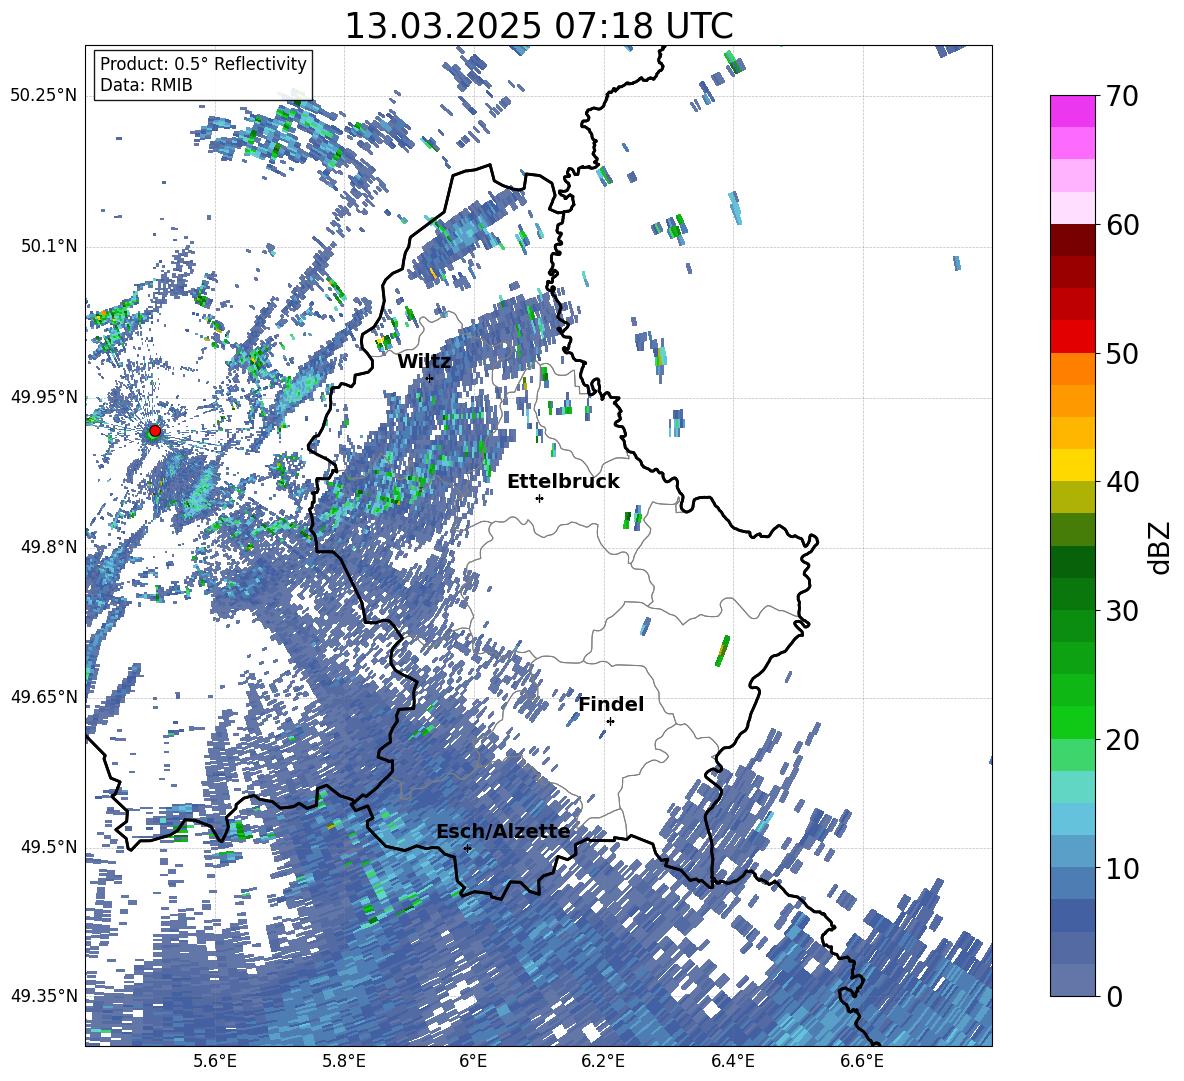The height and width of the screenshot is (1081, 1184).
Task: Click the 50.25°N latitude label
Action: (x=44, y=96)
